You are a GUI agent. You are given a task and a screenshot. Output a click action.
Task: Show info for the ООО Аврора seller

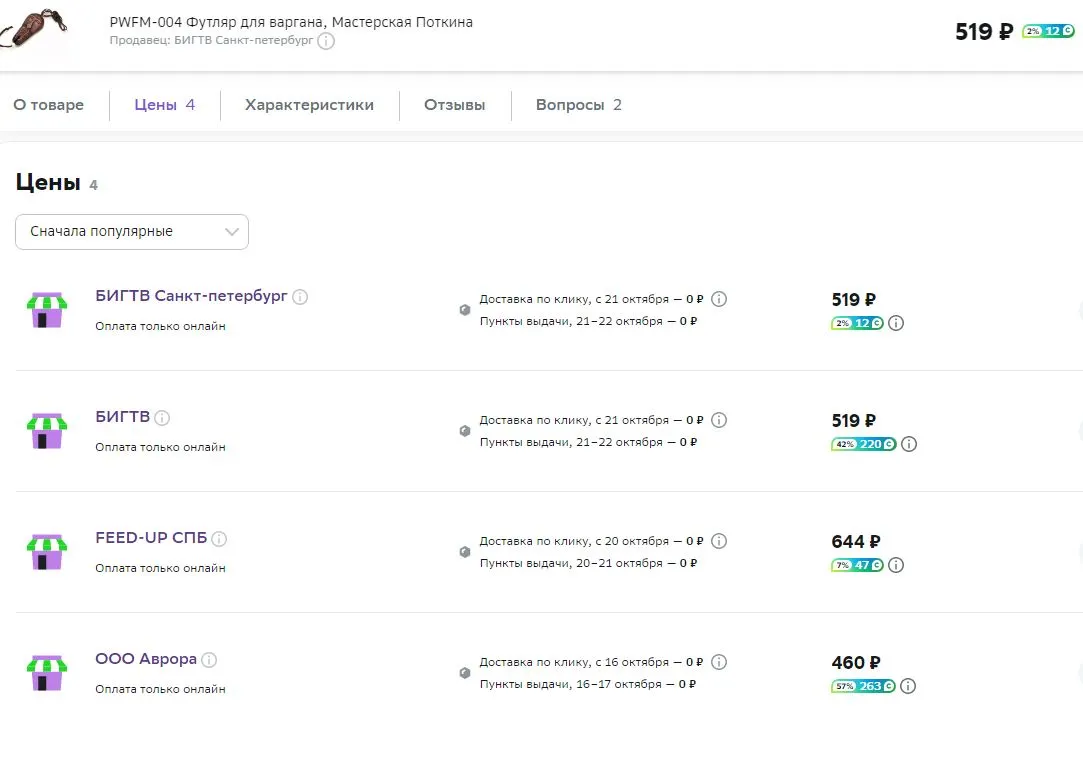[x=209, y=660]
